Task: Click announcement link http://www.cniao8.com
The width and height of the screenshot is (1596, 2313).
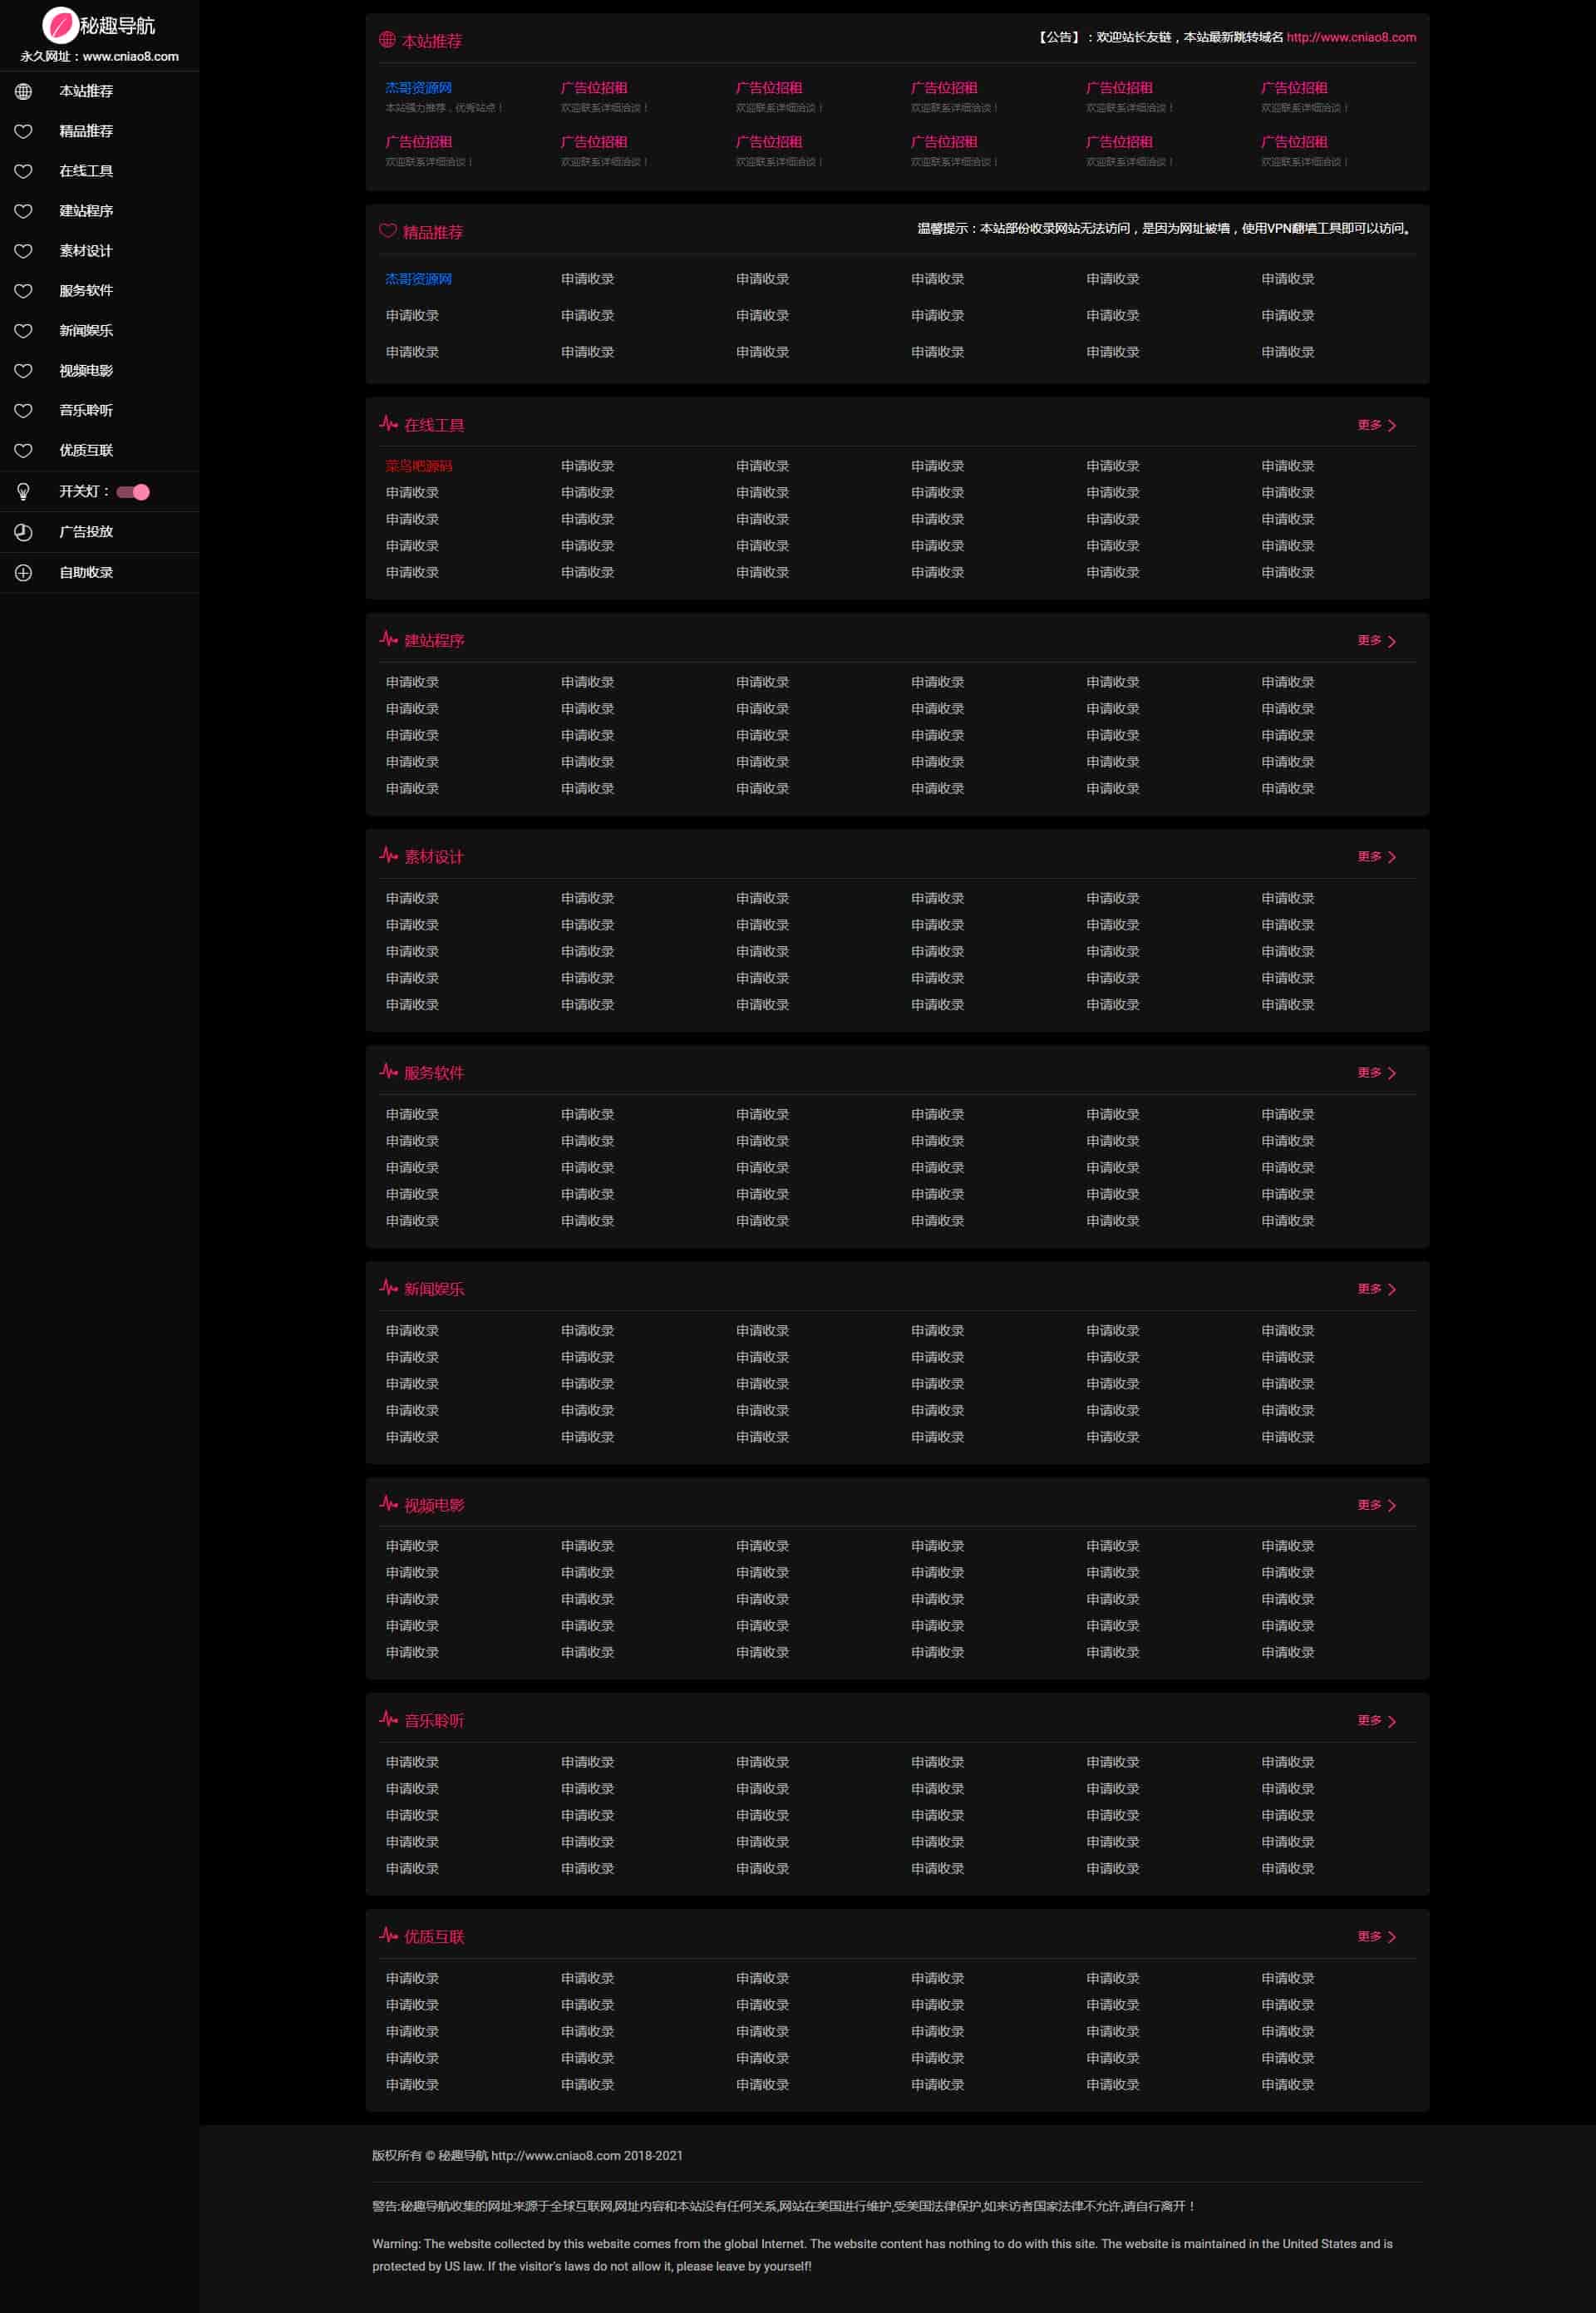Action: tap(1350, 37)
